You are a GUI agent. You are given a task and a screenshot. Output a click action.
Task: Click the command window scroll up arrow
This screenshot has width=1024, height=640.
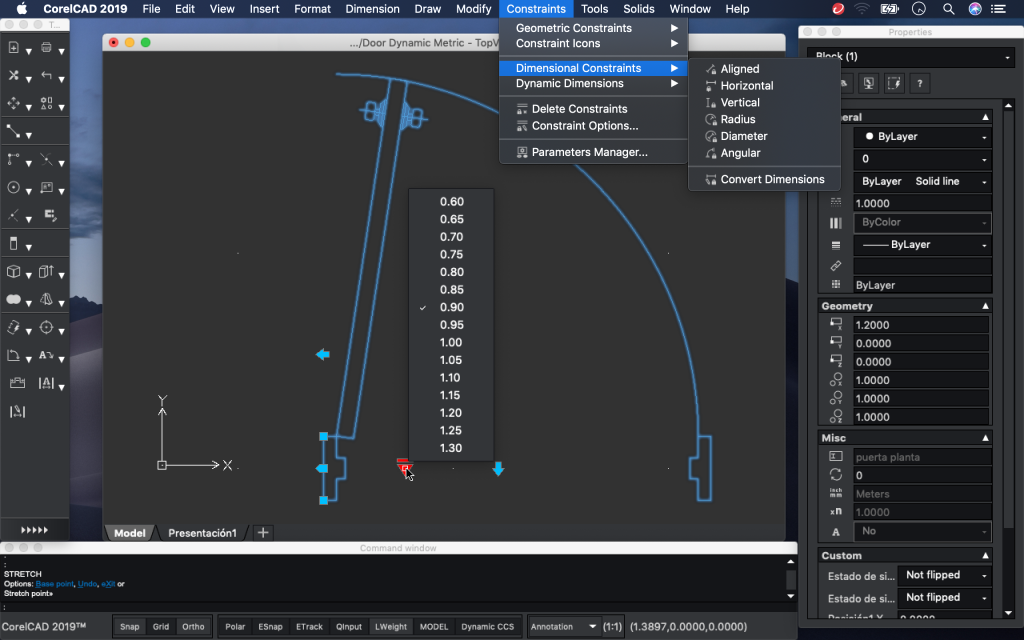(x=790, y=562)
